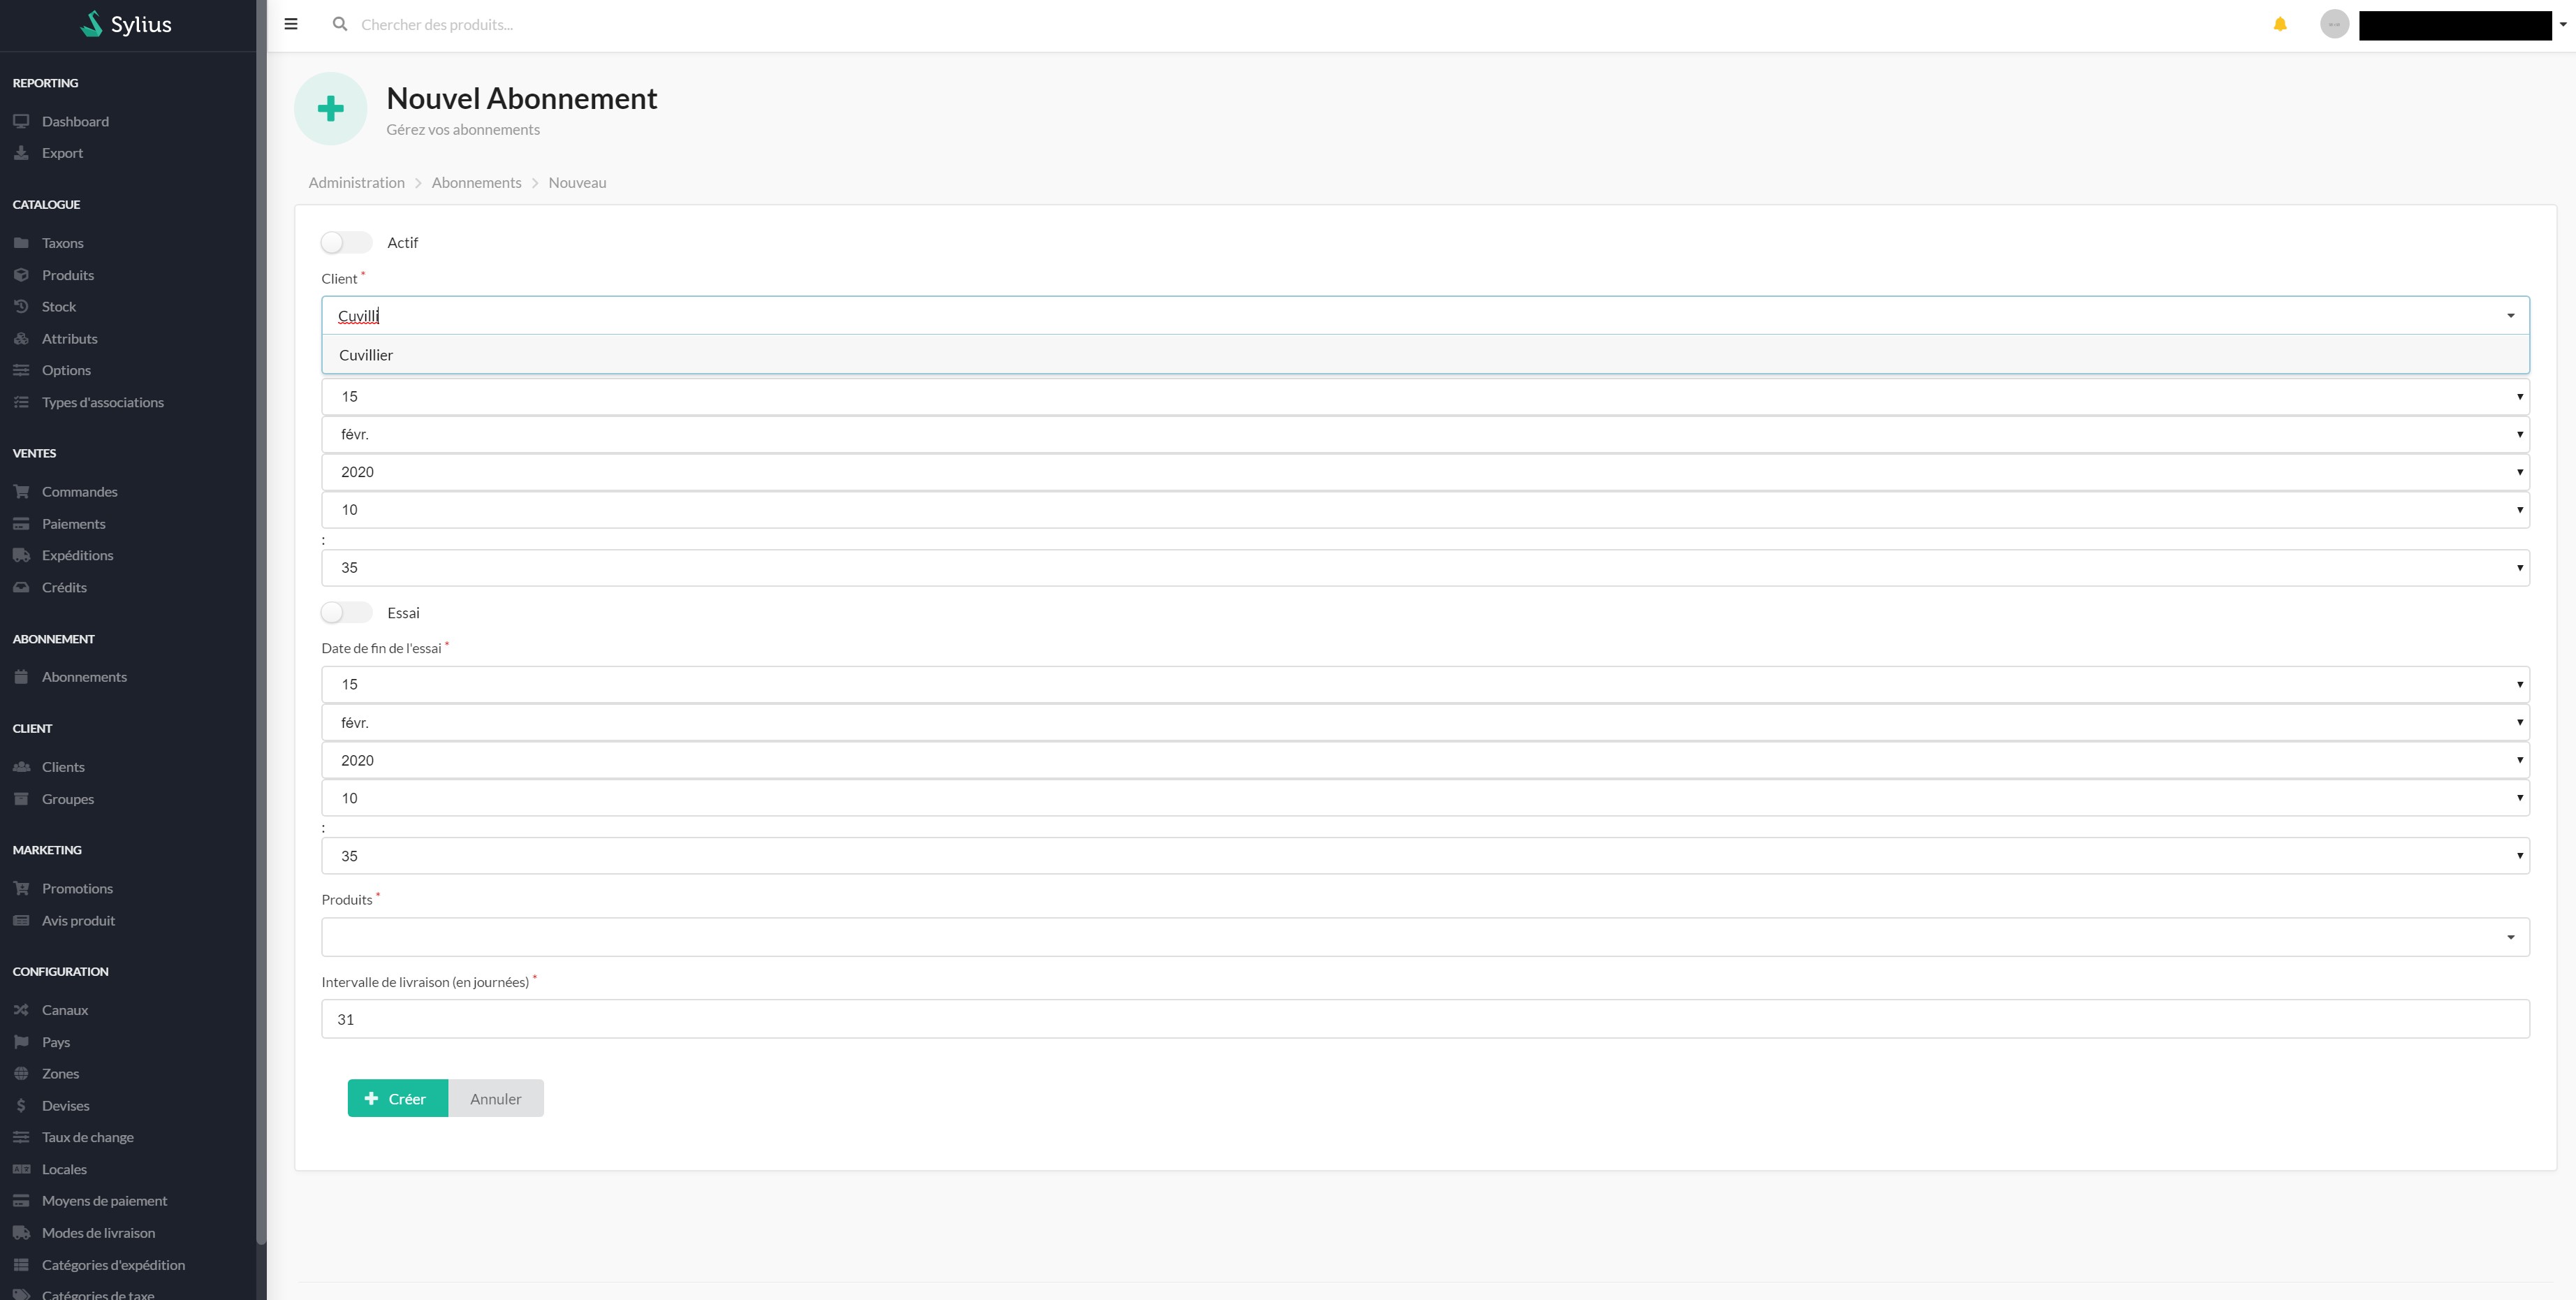Click the search magnifier icon
This screenshot has height=1300, width=2576.
coord(339,24)
